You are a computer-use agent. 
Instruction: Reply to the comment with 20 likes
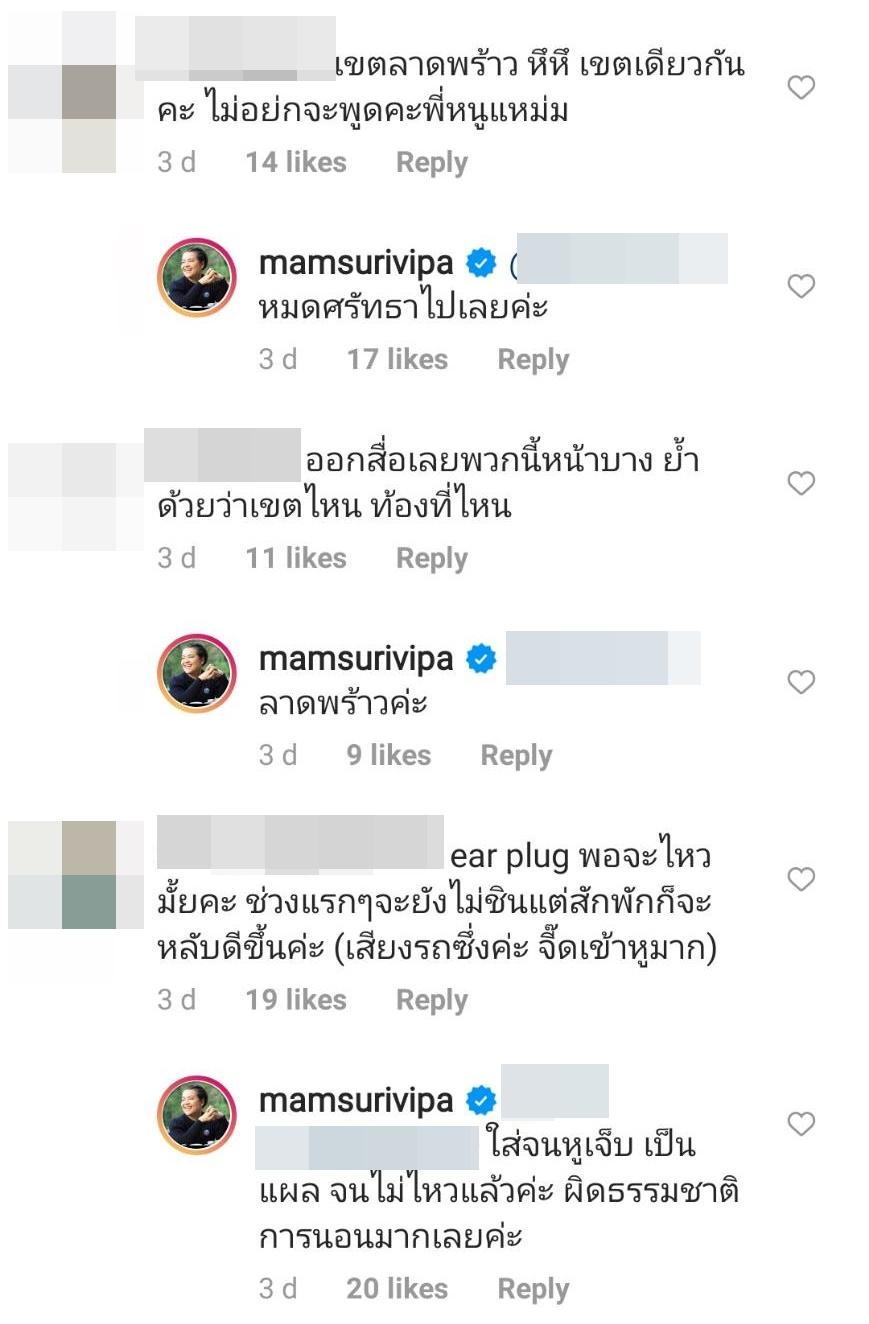(x=533, y=1290)
